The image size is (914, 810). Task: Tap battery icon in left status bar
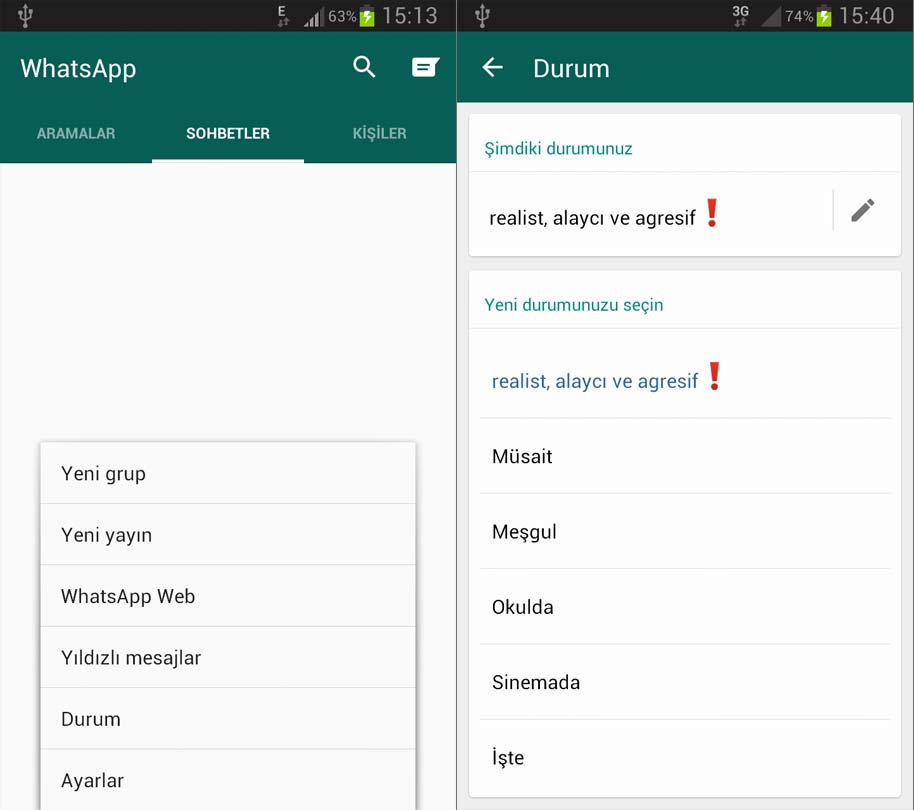[x=368, y=16]
